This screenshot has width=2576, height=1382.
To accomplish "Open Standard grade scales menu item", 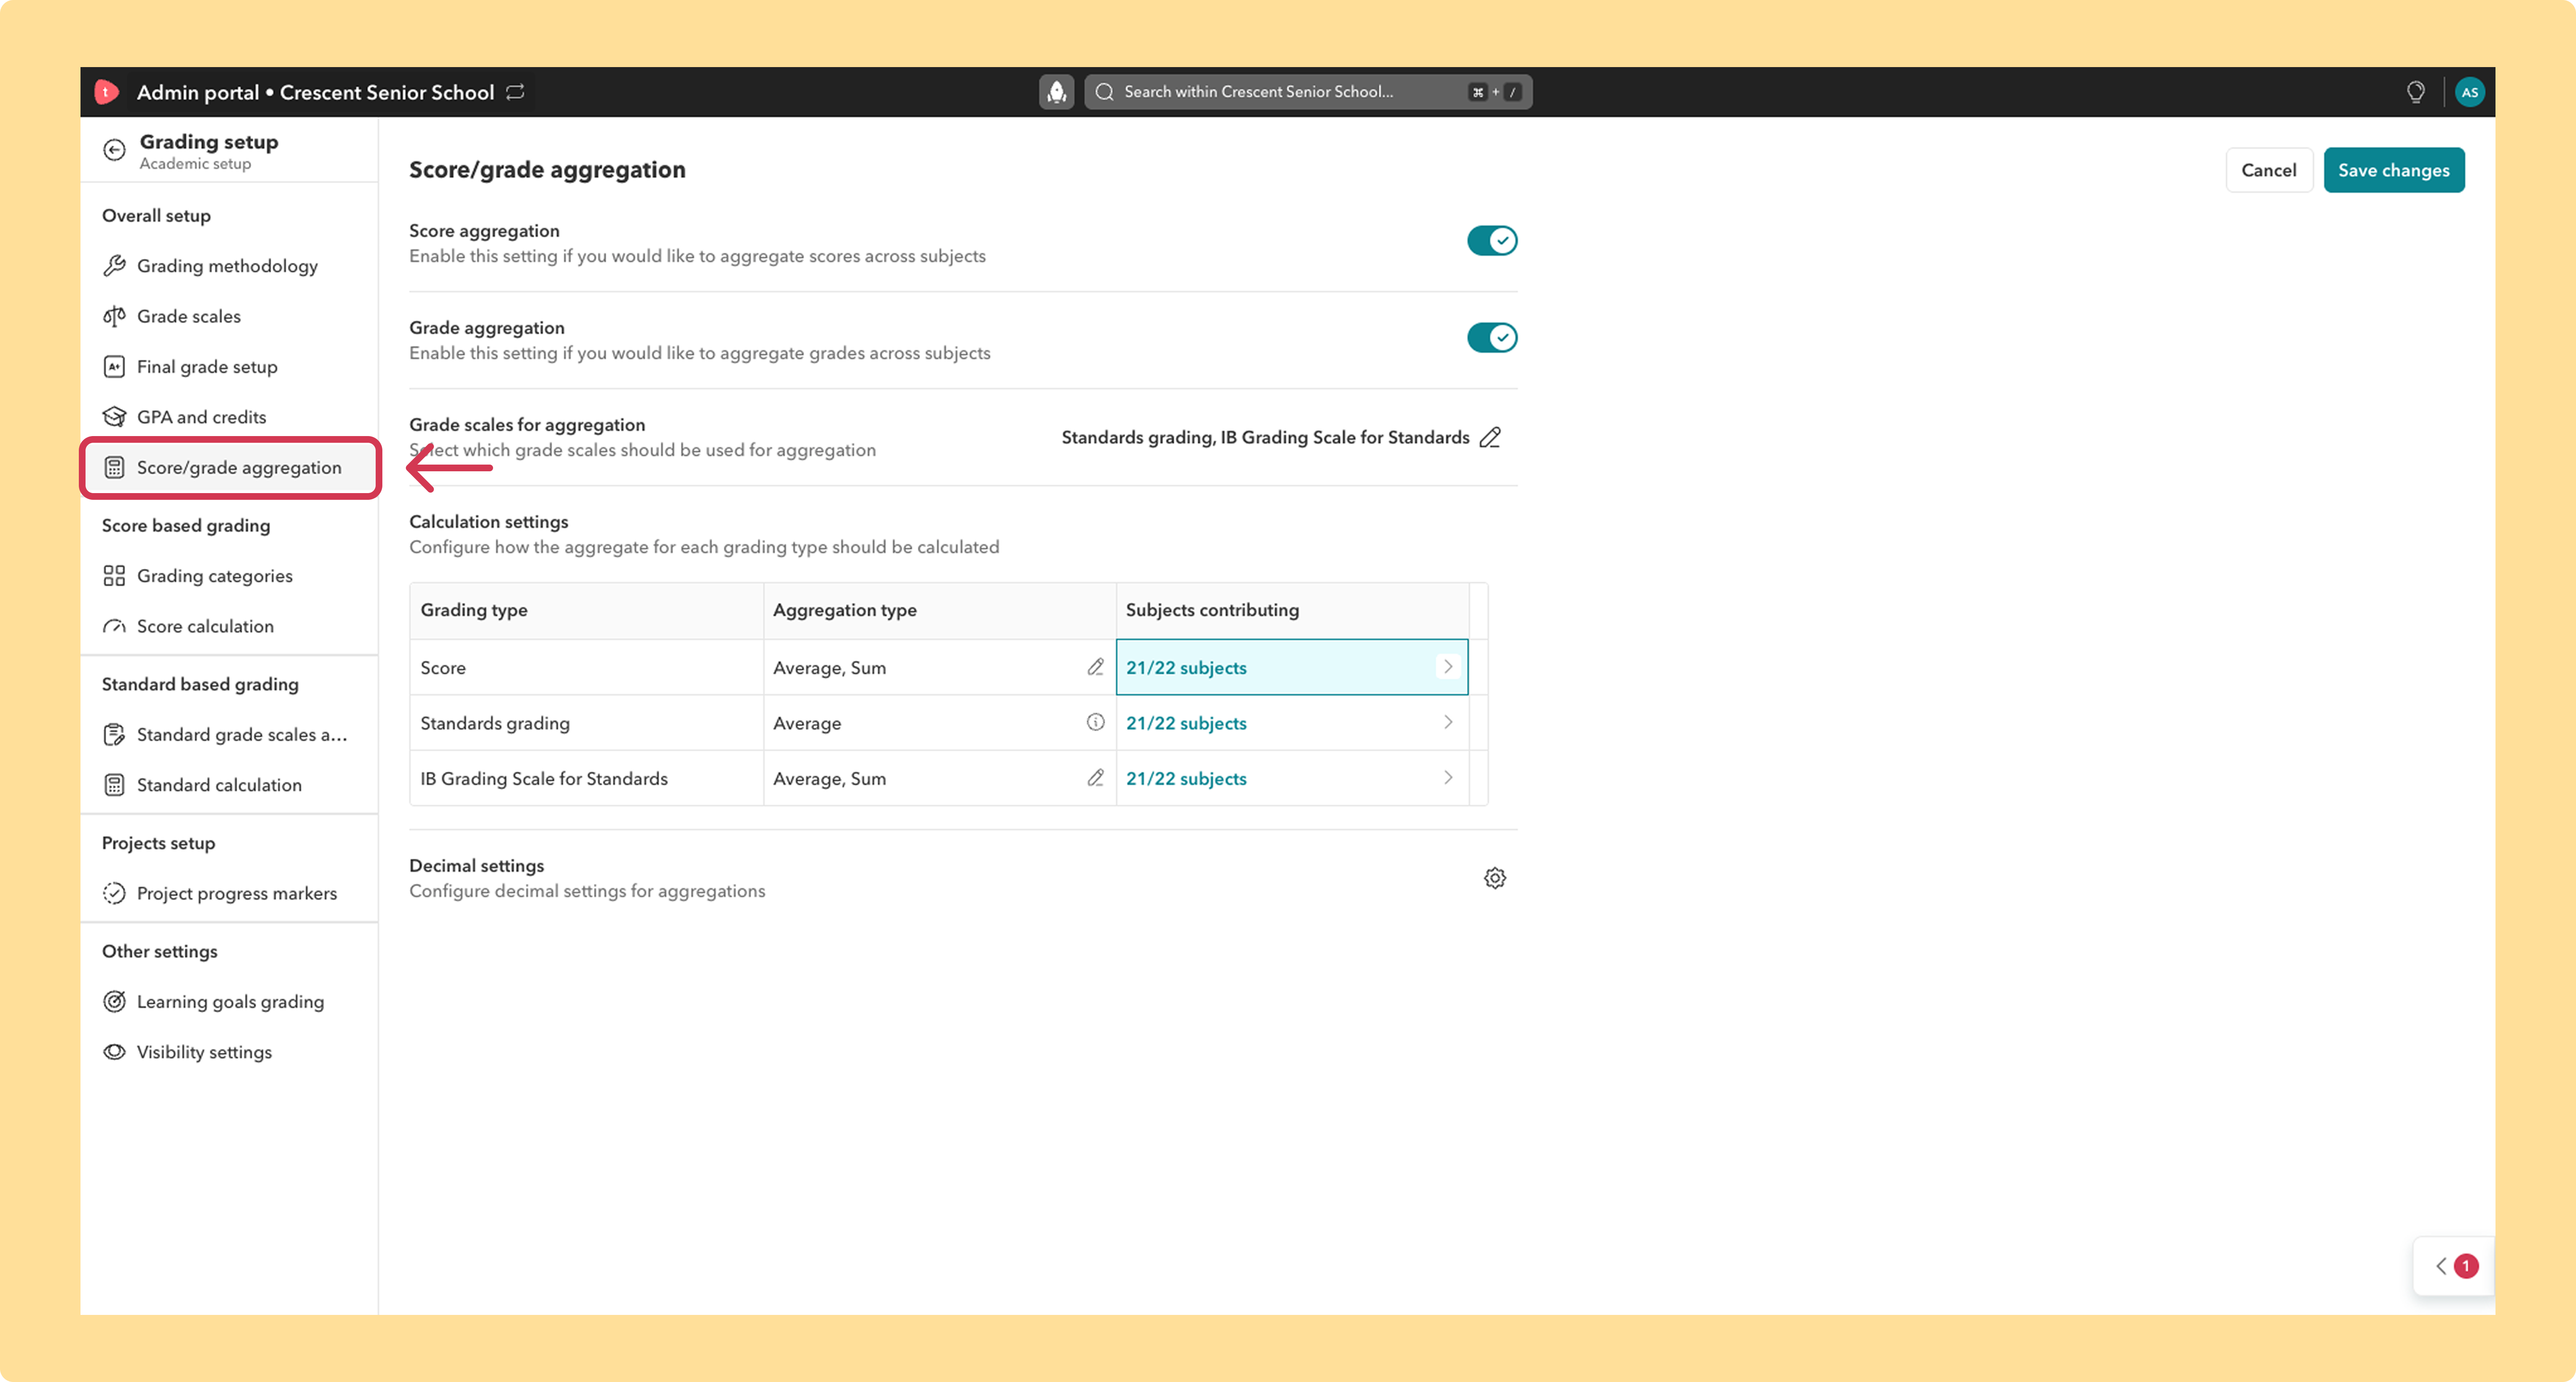I will pos(229,735).
